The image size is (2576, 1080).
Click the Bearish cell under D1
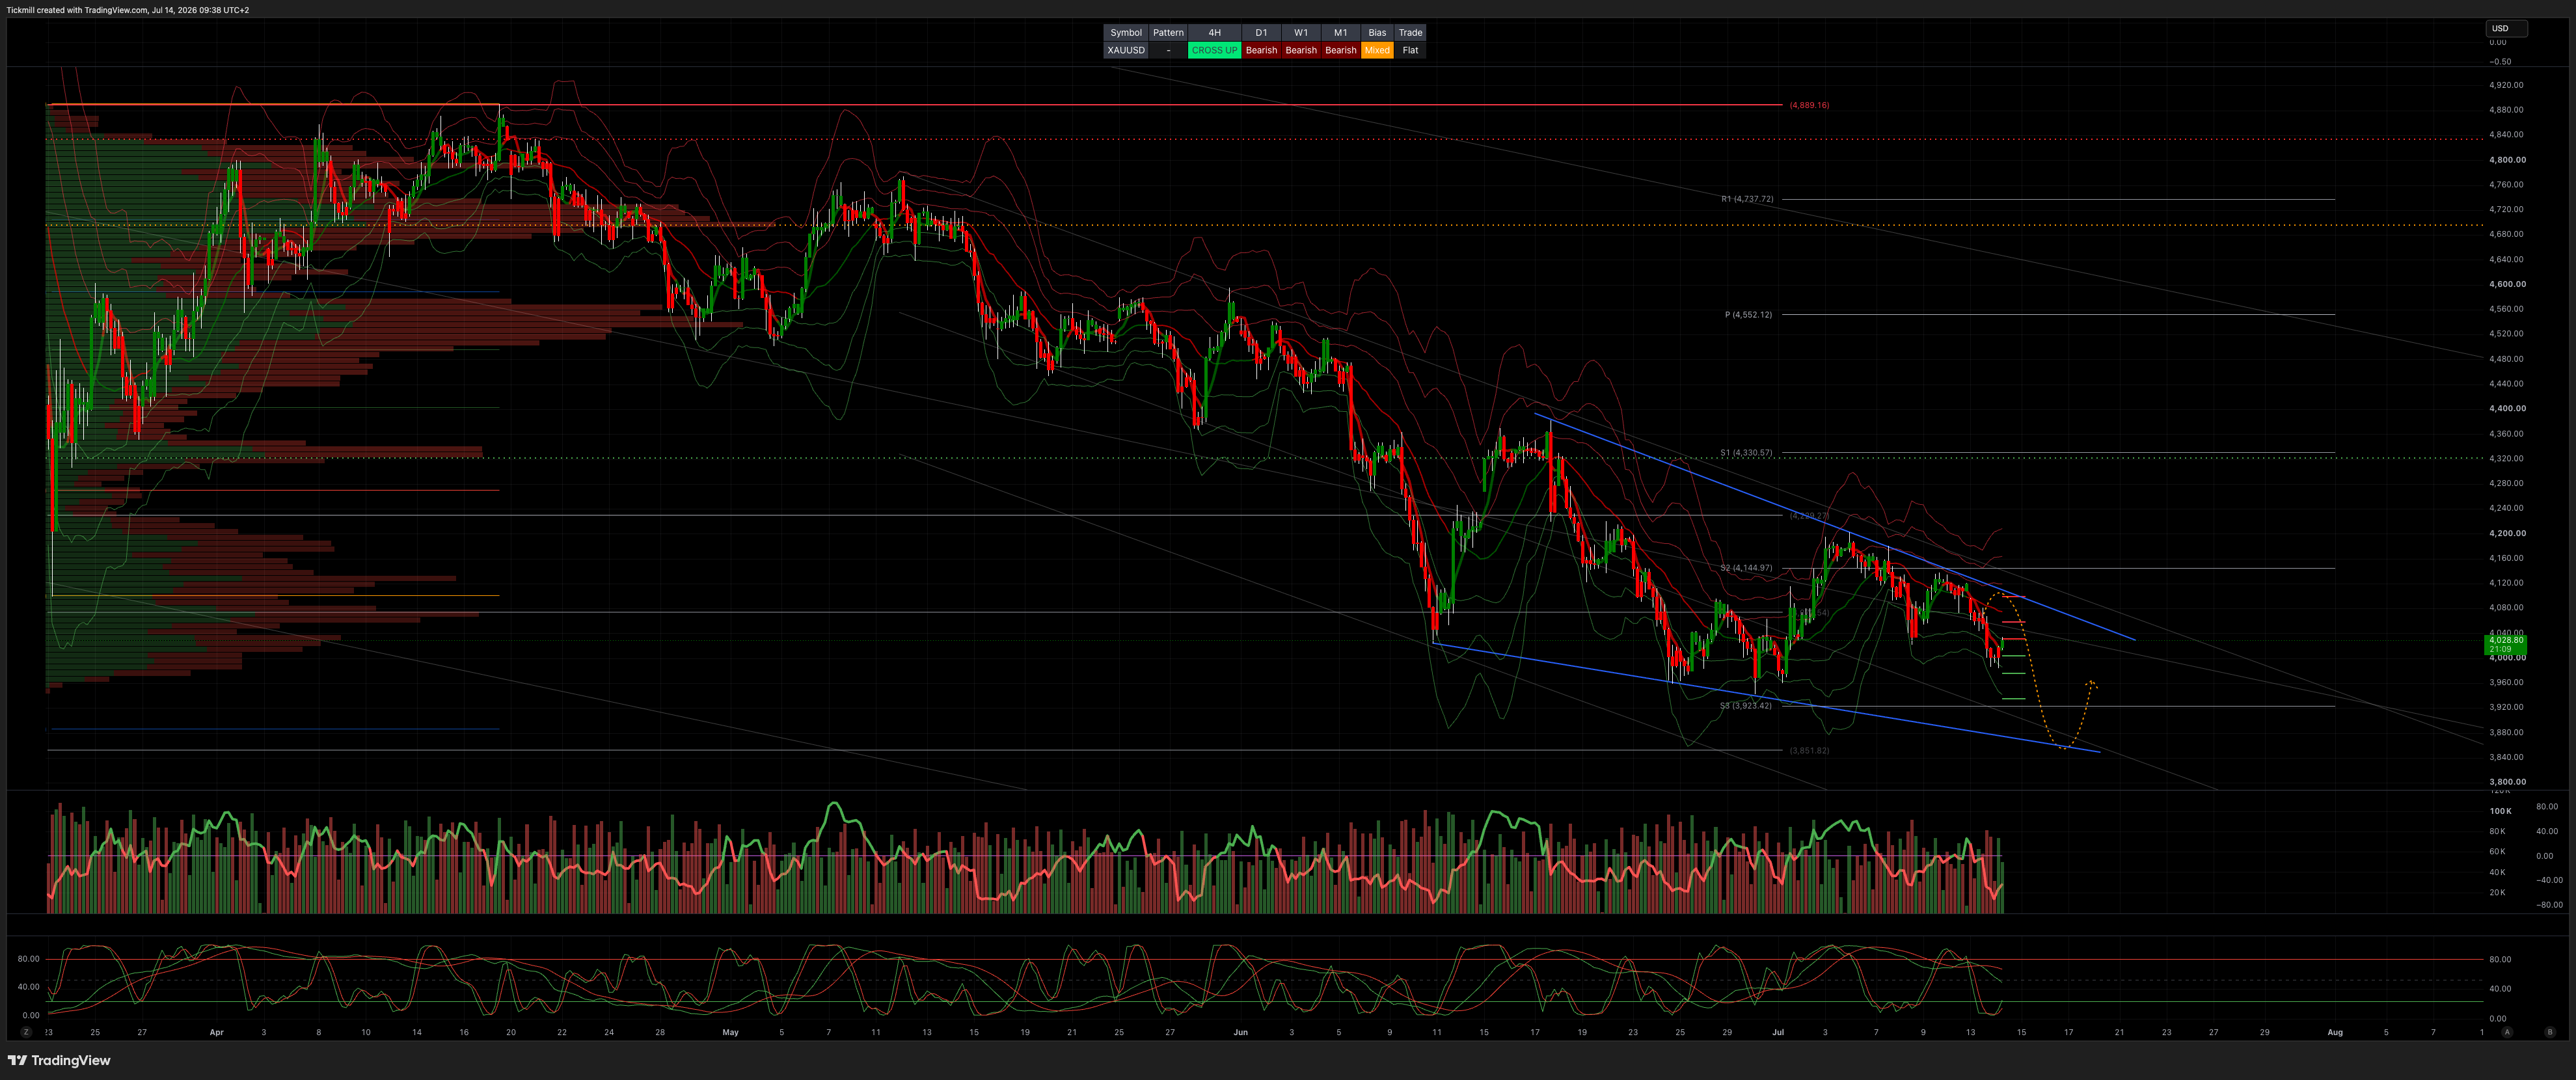(1261, 50)
